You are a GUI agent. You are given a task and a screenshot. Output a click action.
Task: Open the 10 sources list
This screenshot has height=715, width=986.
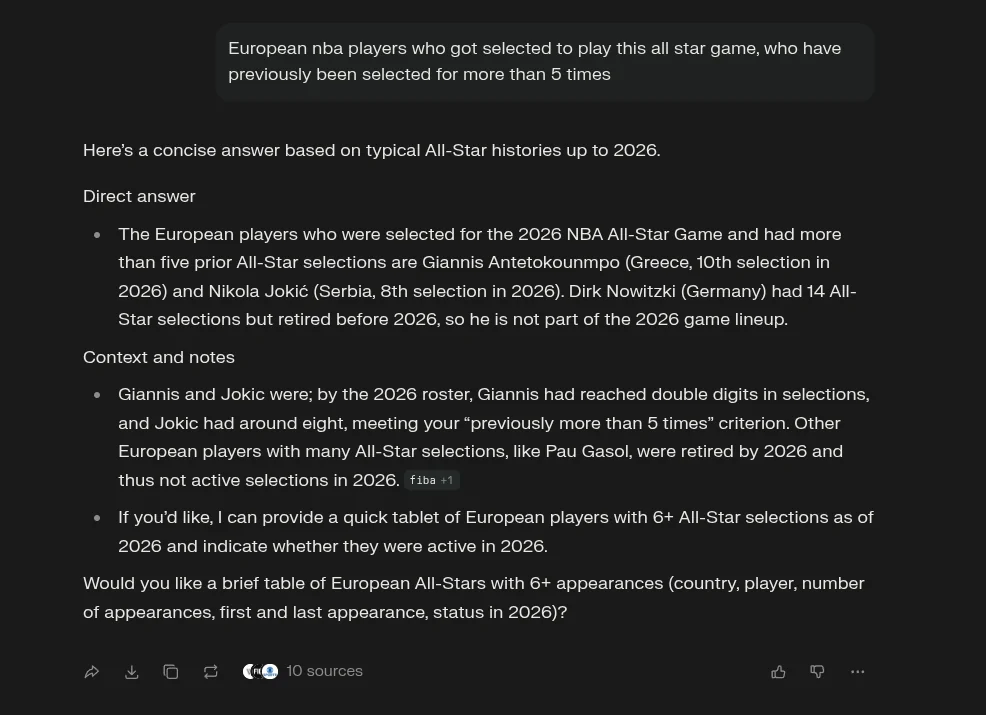[324, 671]
